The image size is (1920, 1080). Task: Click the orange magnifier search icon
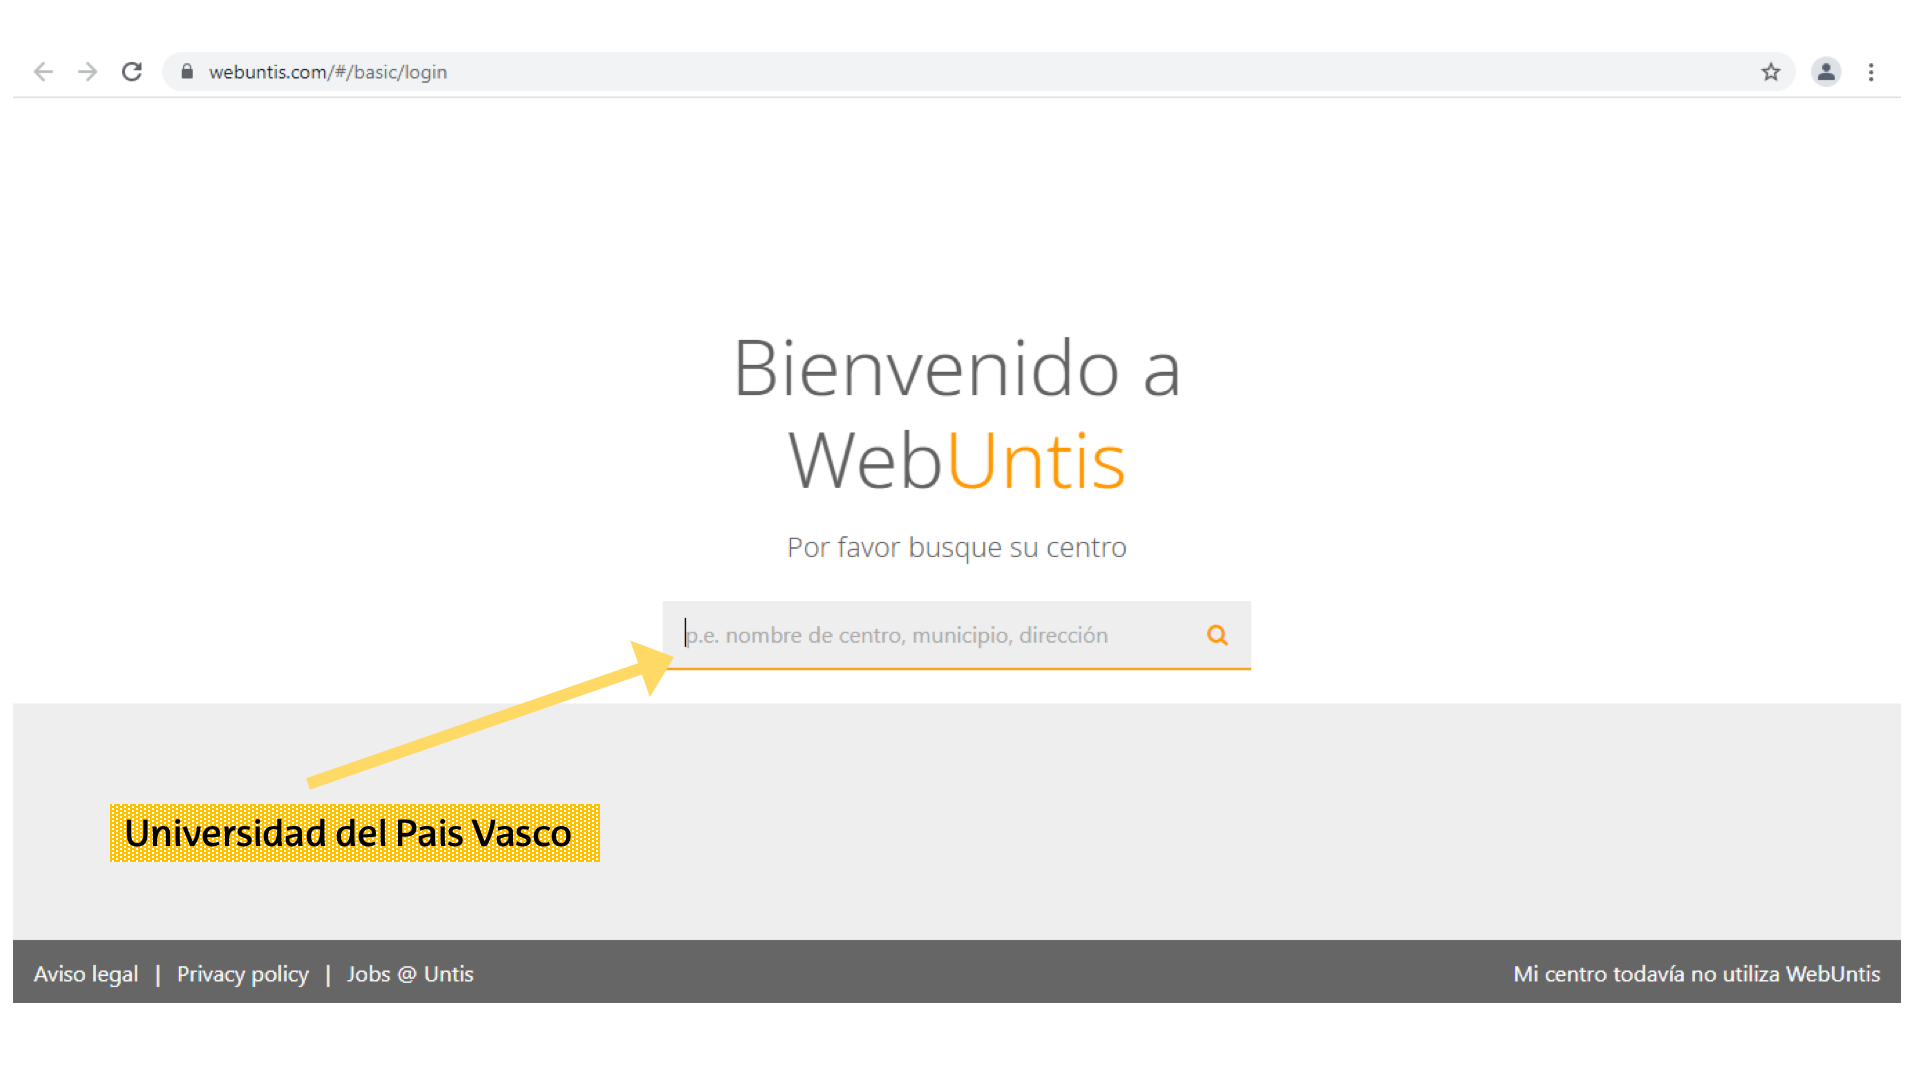pos(1217,635)
